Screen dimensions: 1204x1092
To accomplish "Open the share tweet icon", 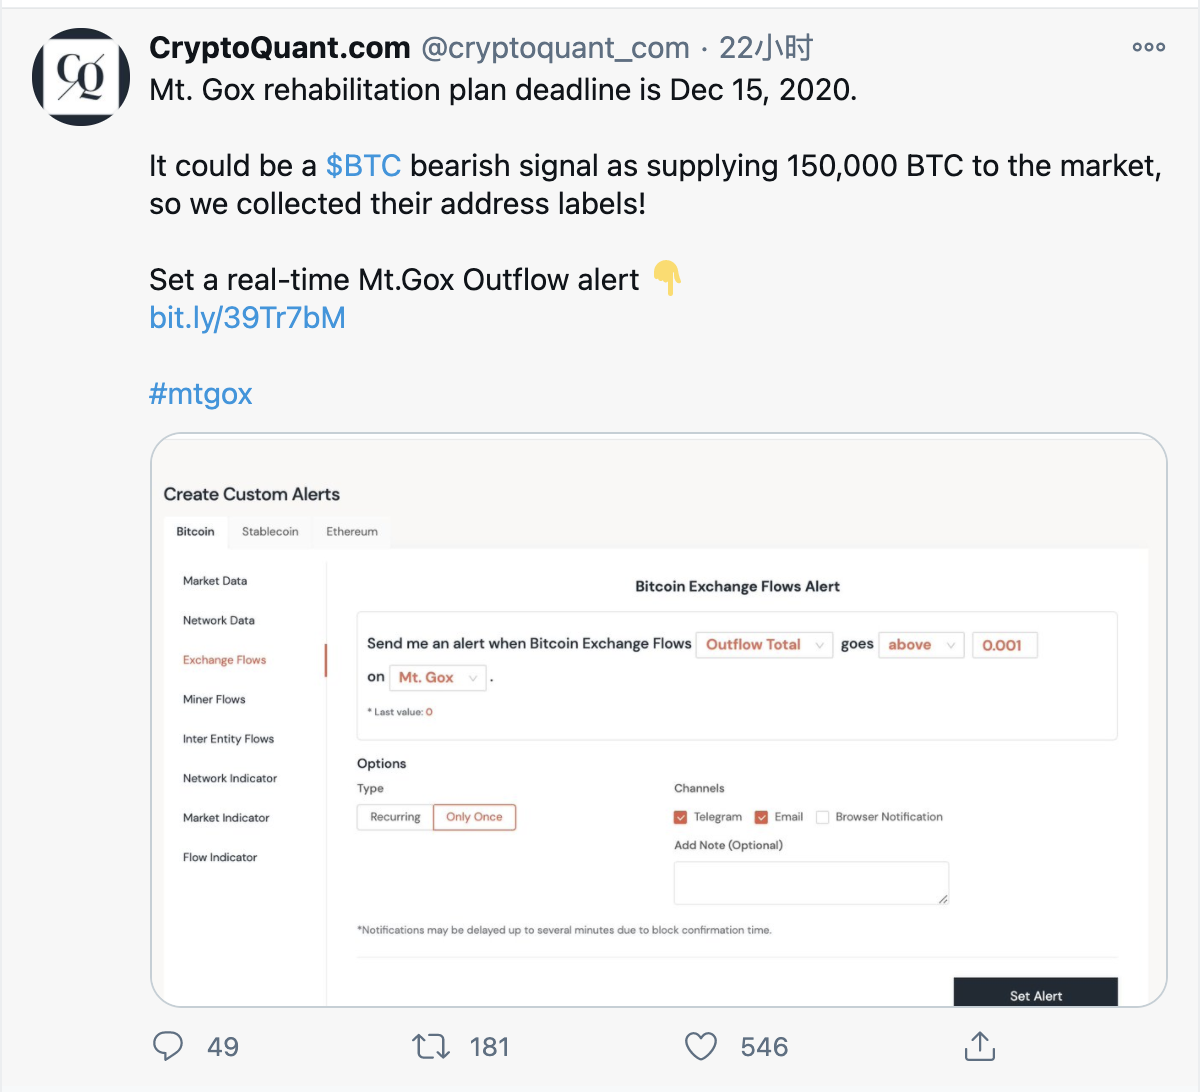I will [x=980, y=1046].
